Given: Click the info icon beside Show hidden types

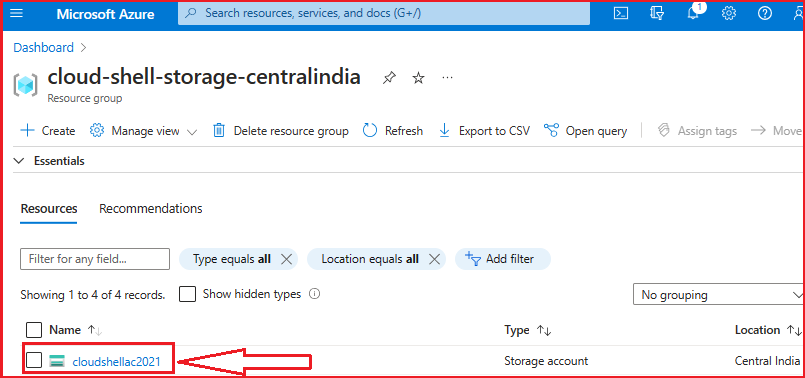Looking at the screenshot, I should (x=315, y=294).
